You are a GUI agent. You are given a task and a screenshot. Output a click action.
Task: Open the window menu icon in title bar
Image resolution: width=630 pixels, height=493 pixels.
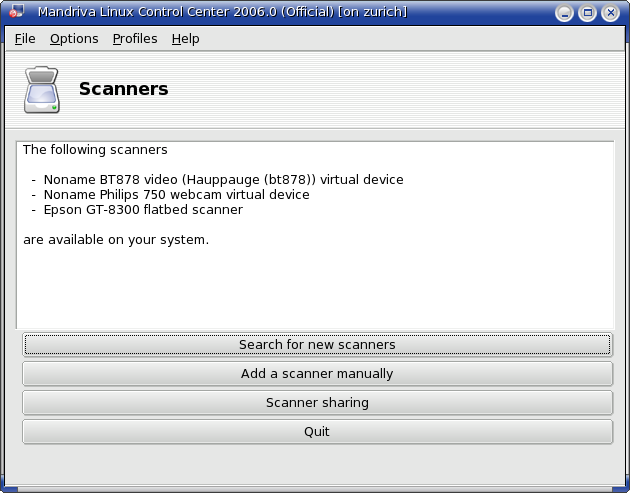(16, 11)
